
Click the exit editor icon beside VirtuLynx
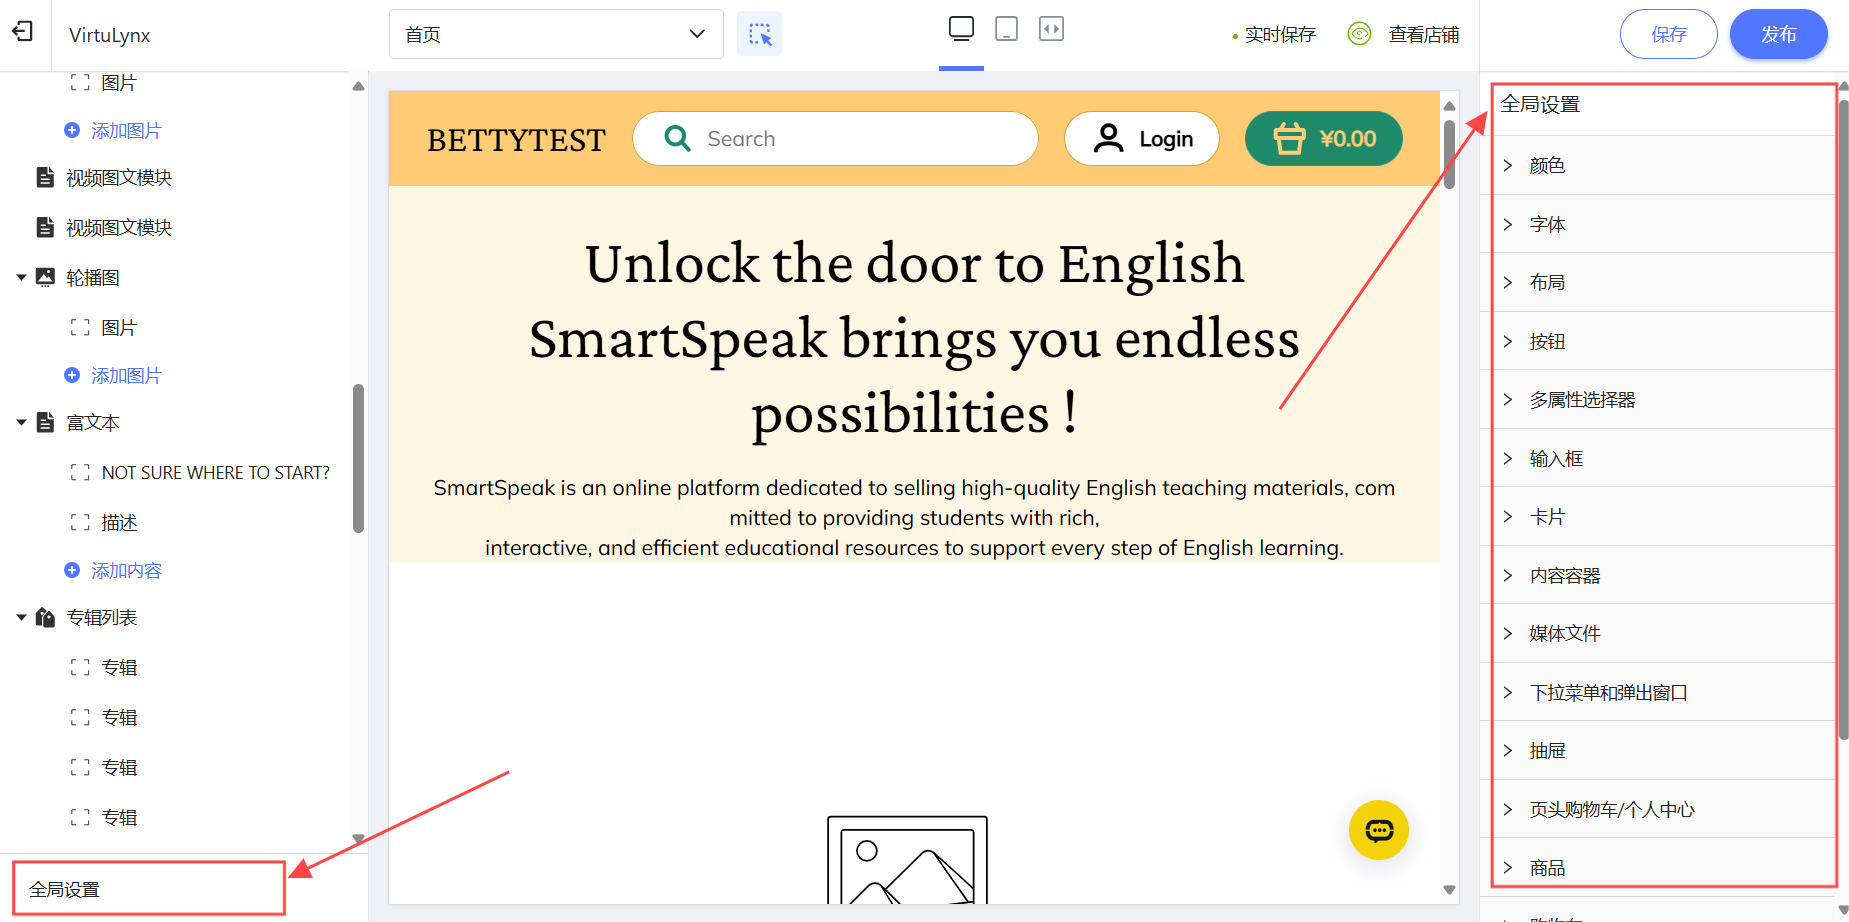(x=22, y=32)
